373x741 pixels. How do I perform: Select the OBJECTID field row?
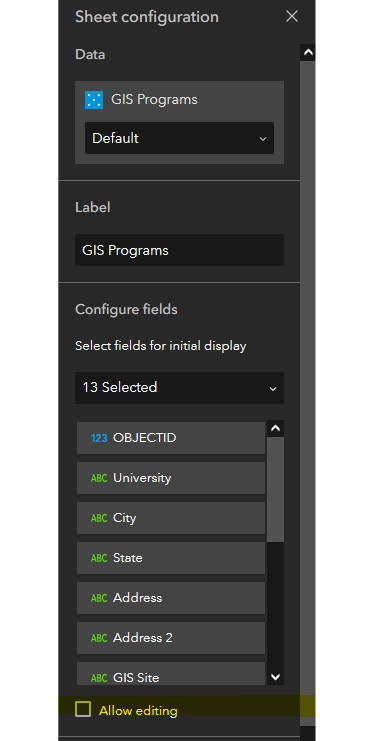point(171,438)
